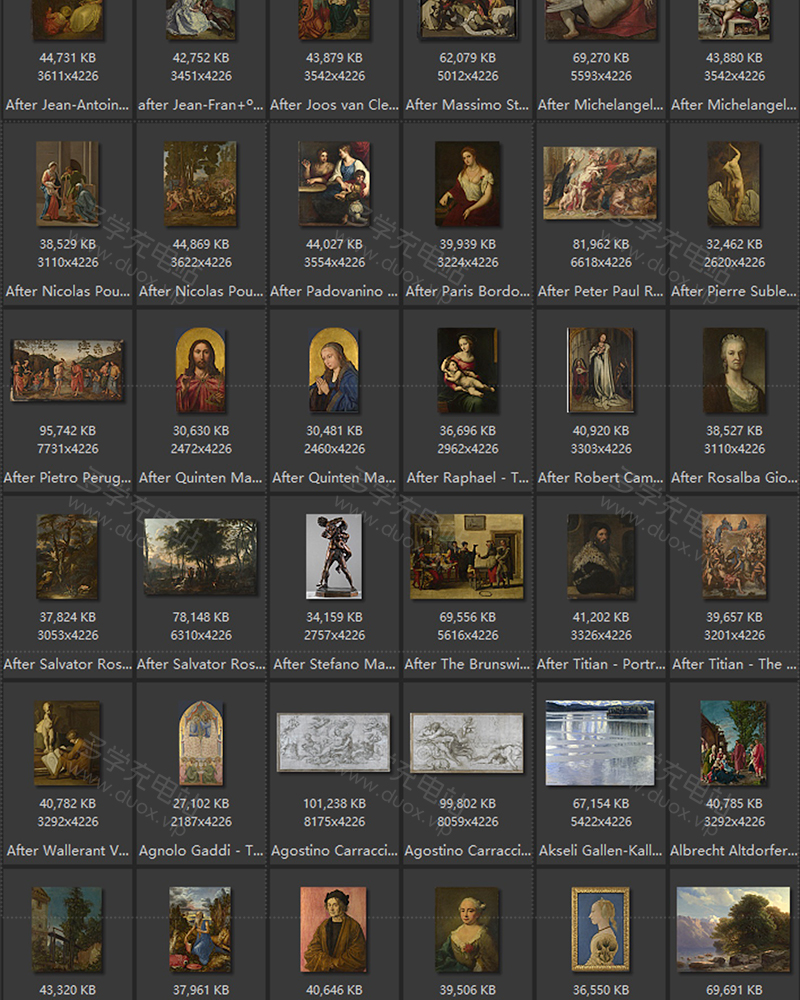Open the 101,238 KB Agostino Carracci drawing

click(x=334, y=742)
